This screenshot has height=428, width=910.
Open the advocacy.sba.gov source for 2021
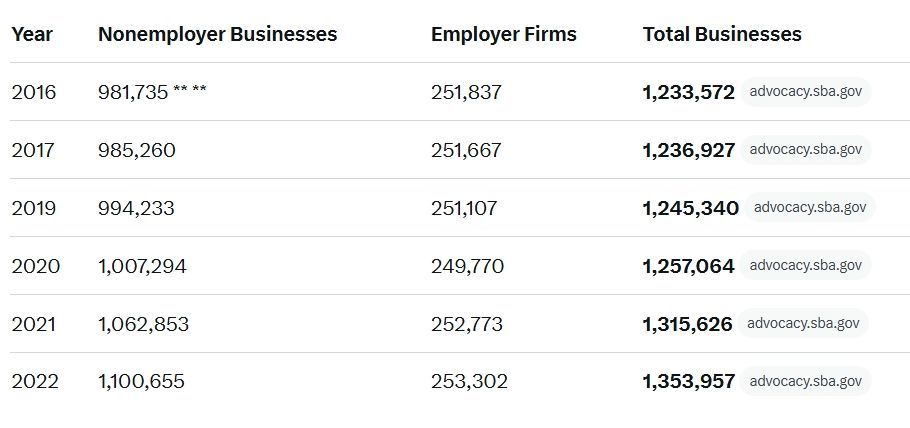click(803, 324)
